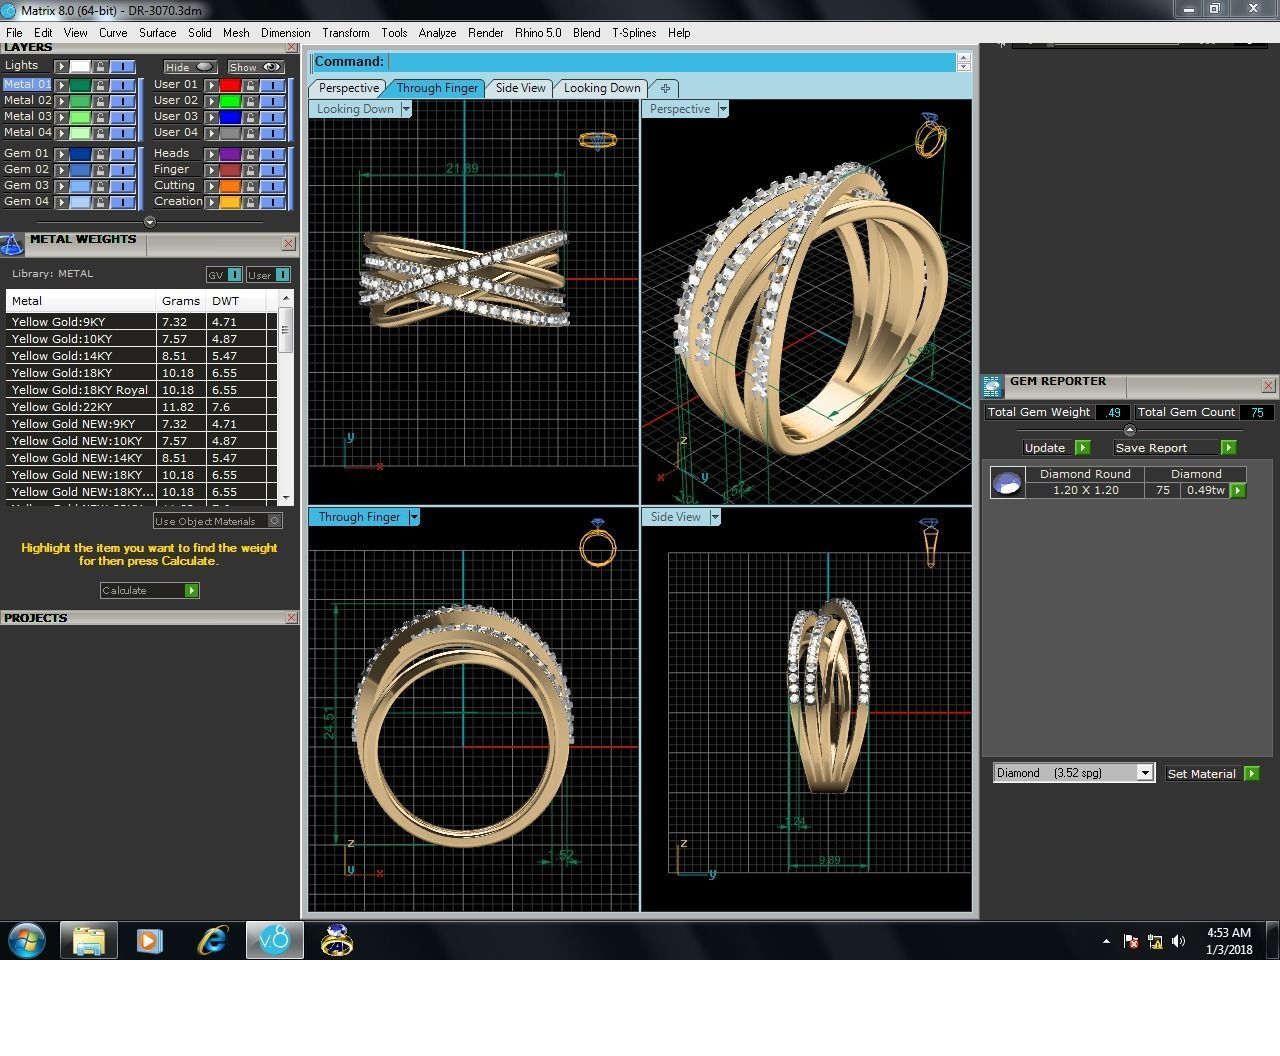
Task: Click the Gem Reporter panel icon
Action: (992, 386)
